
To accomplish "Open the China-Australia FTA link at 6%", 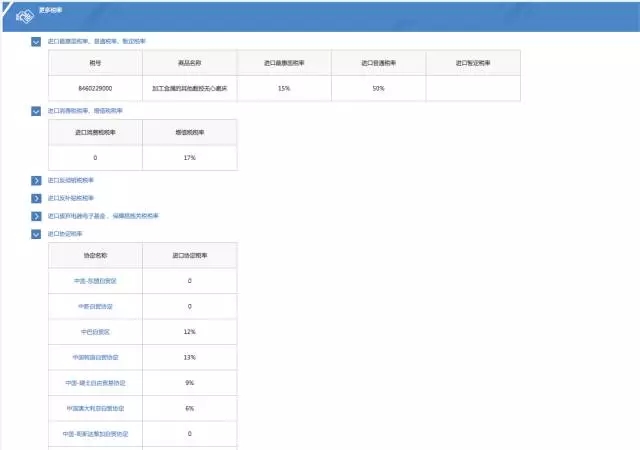I will tap(95, 408).
